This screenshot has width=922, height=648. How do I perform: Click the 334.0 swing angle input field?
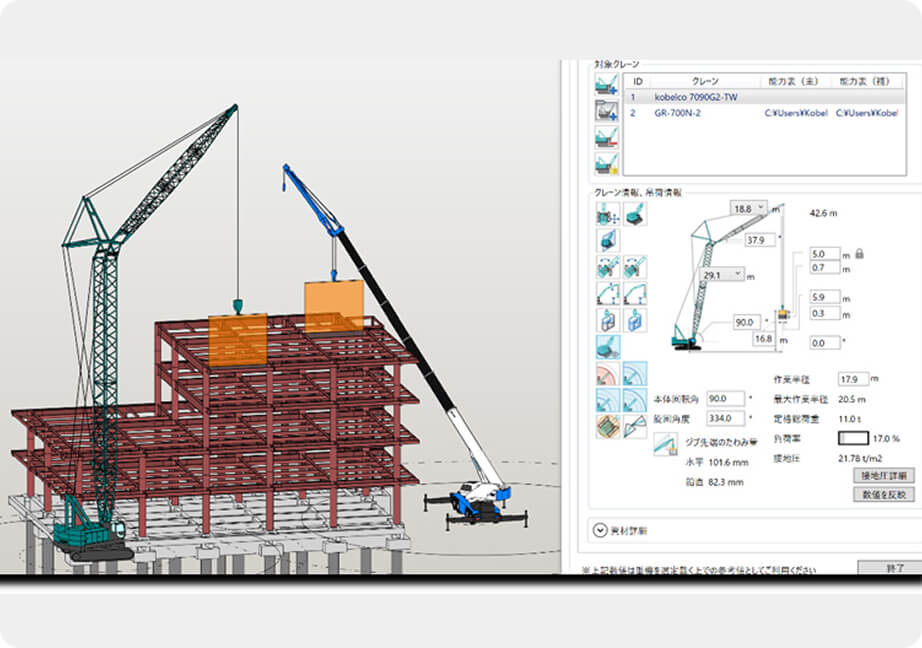click(x=724, y=418)
